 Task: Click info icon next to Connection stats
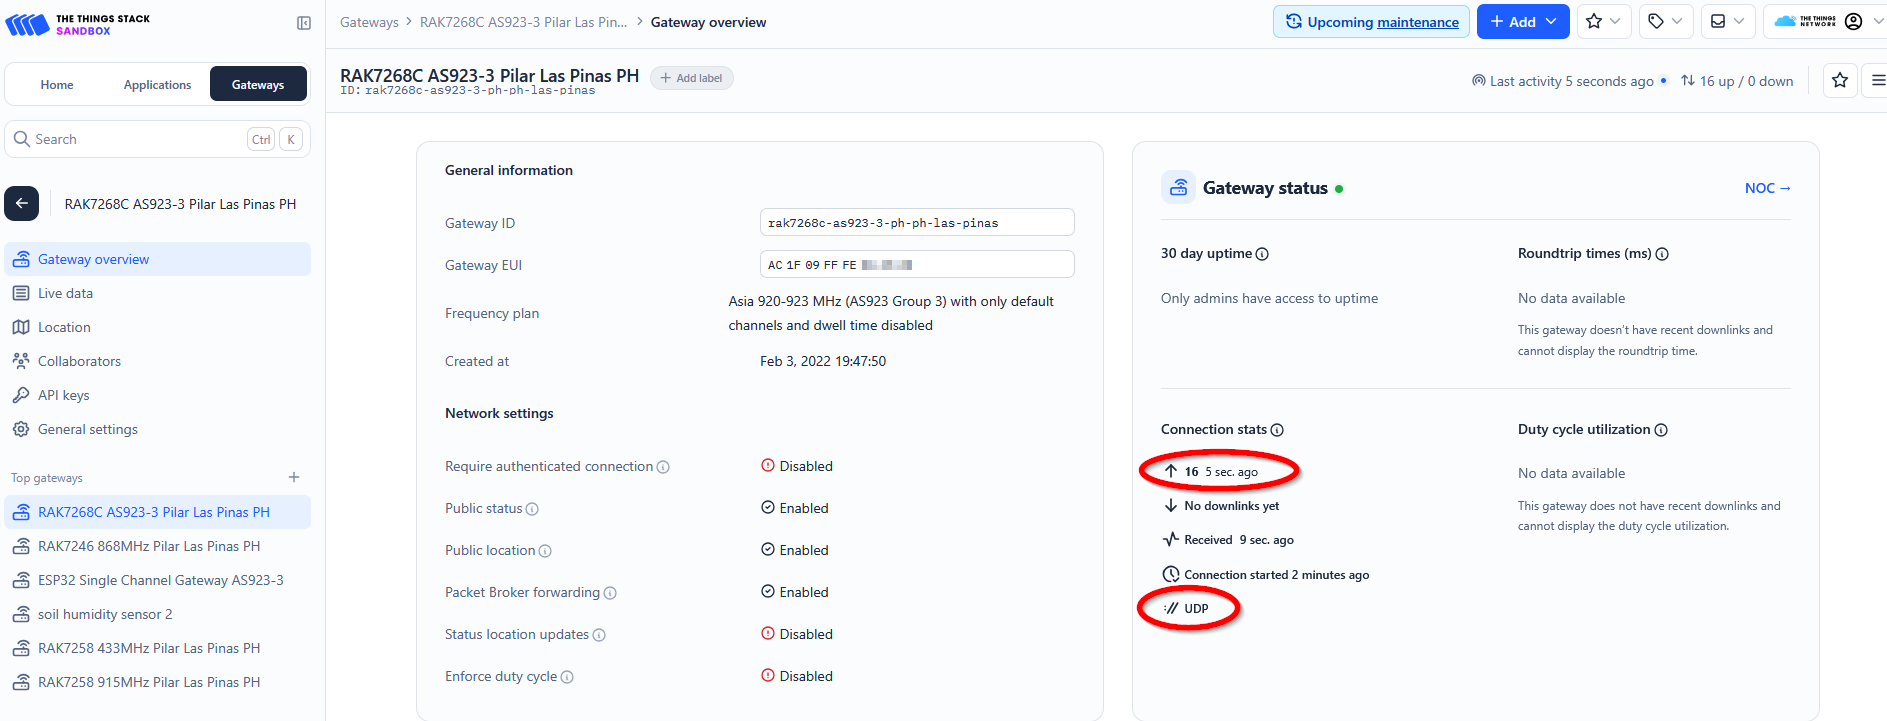coord(1277,430)
